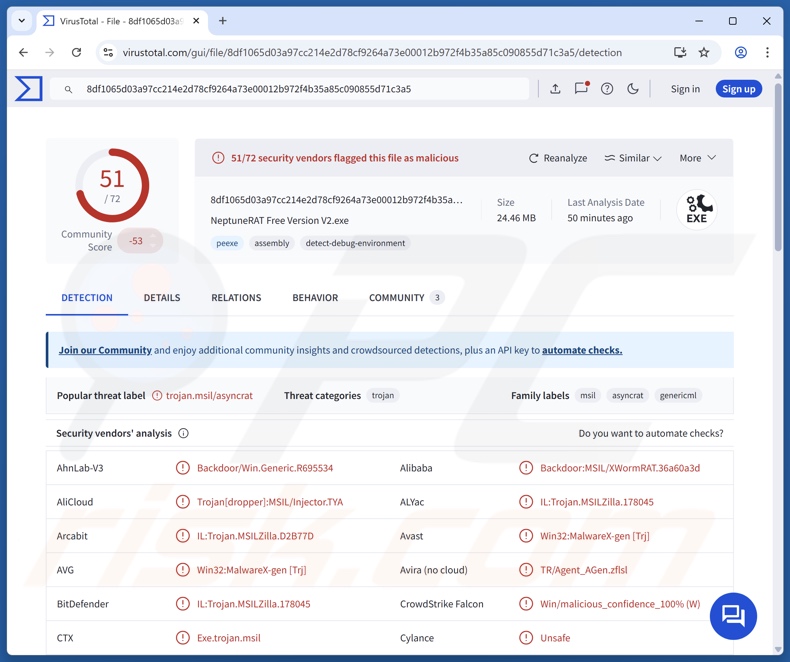790x662 pixels.
Task: Click the warning icon in malicious banner
Action: (x=218, y=158)
